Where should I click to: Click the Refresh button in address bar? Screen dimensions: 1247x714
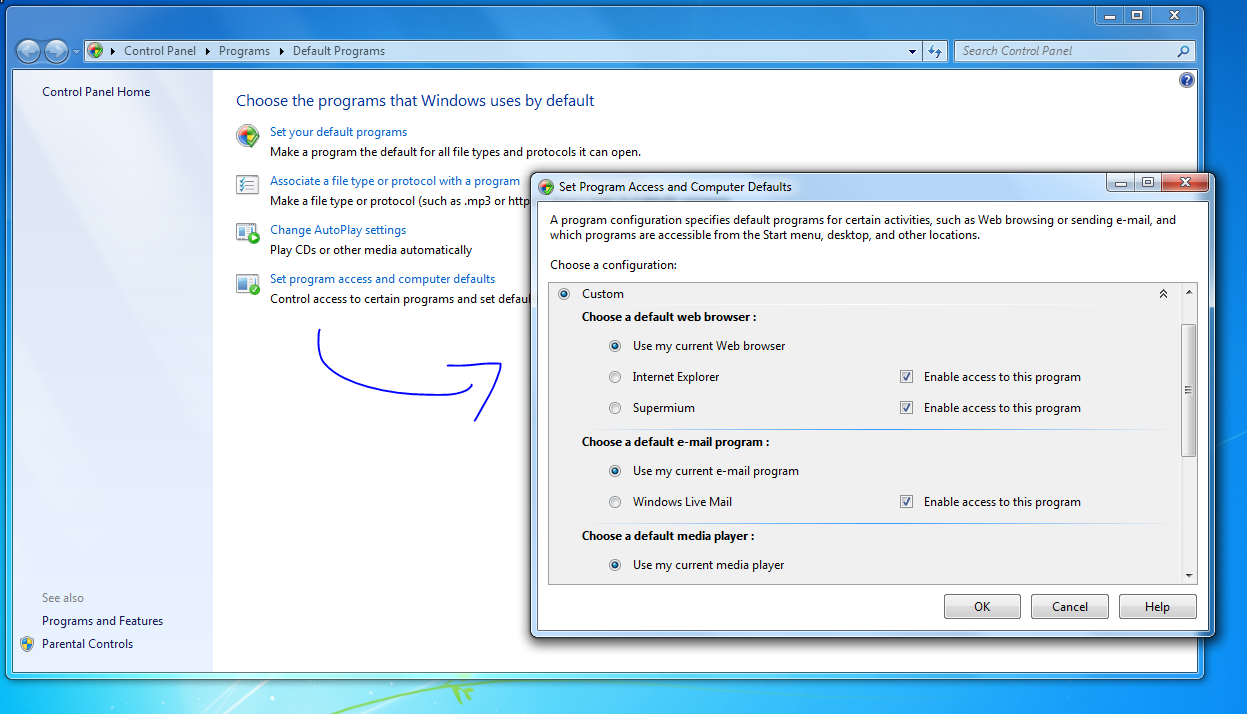pos(935,51)
